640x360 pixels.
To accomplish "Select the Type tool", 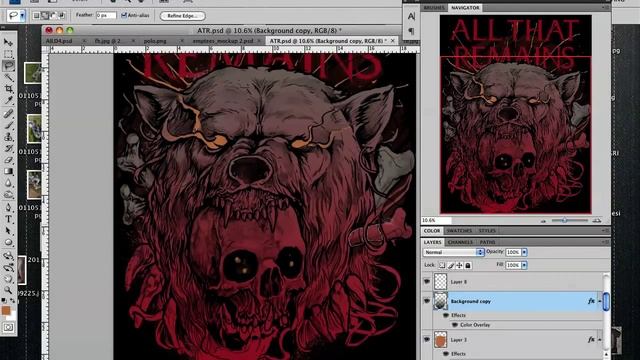I will (8, 219).
